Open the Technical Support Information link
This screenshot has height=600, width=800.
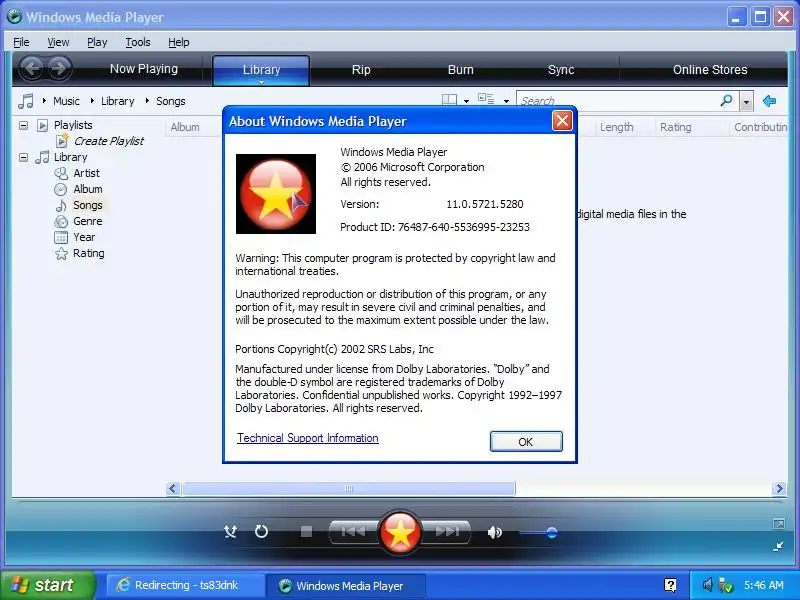[308, 438]
